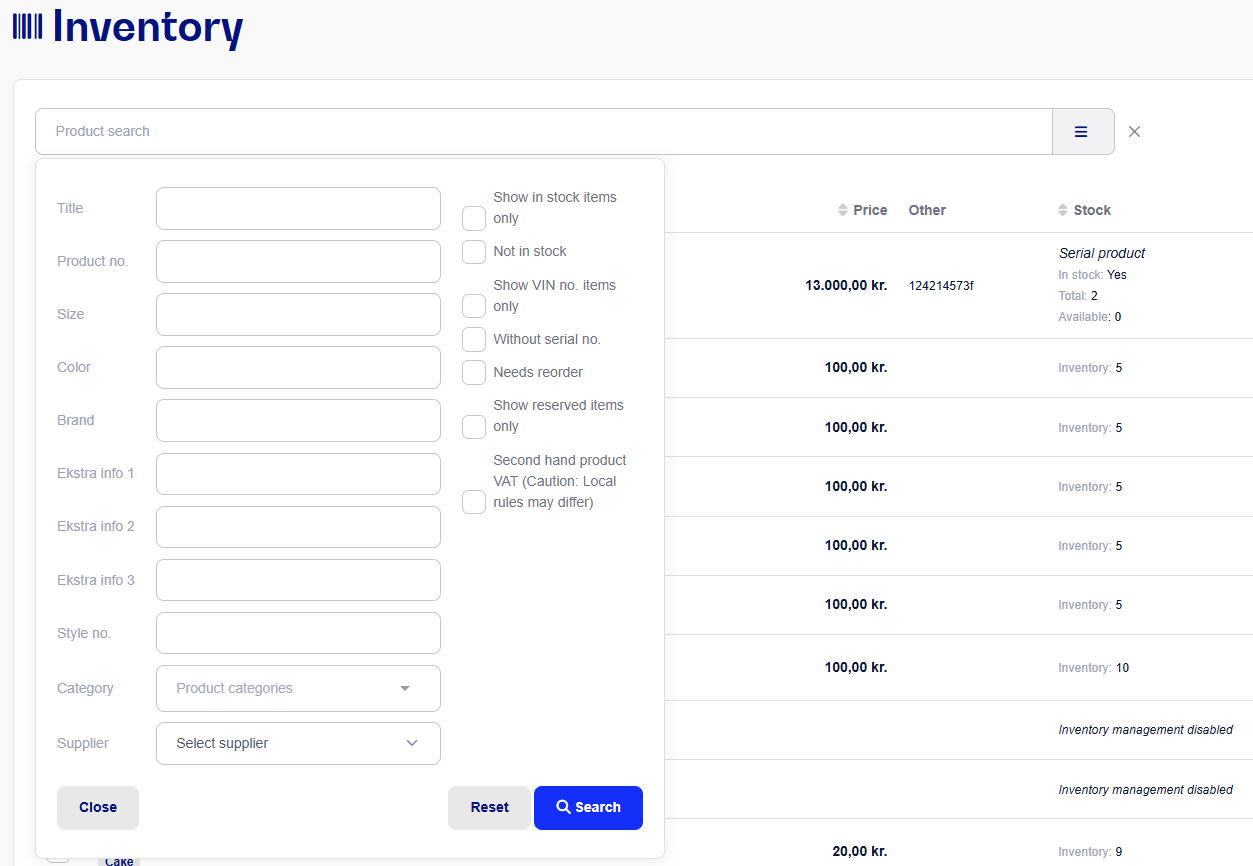The width and height of the screenshot is (1253, 866).
Task: Click the 13.000,00 kr. price cell
Action: click(x=846, y=285)
